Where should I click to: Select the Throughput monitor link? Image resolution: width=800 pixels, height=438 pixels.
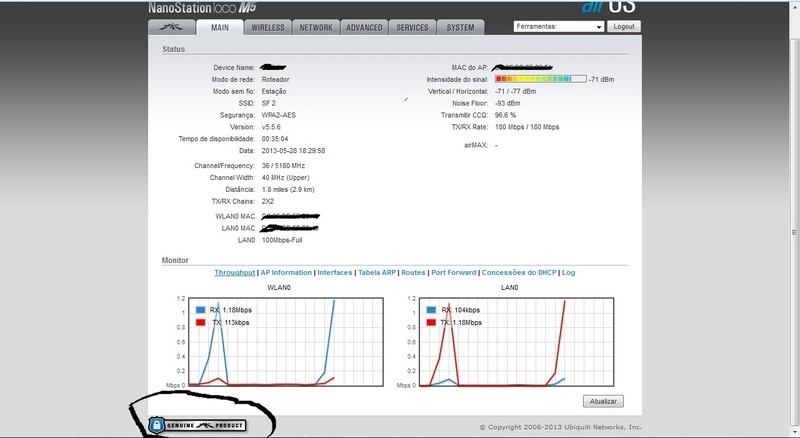coord(235,273)
